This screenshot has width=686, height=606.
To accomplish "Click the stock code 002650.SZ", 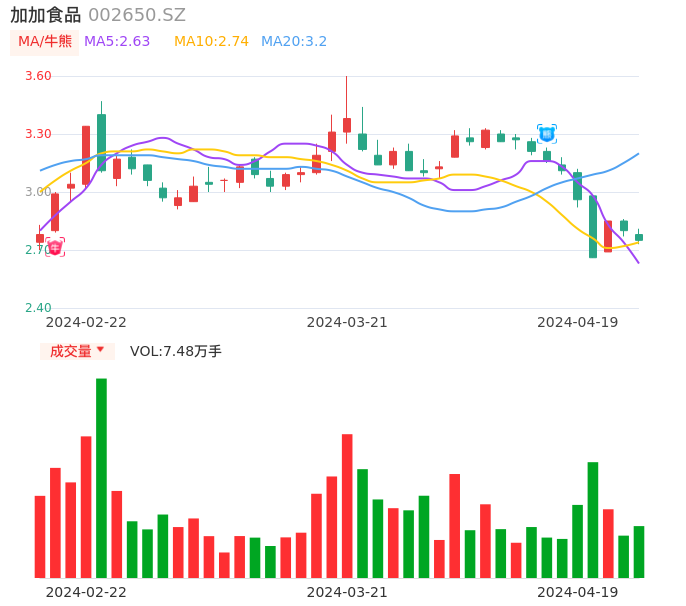I will 137,15.
